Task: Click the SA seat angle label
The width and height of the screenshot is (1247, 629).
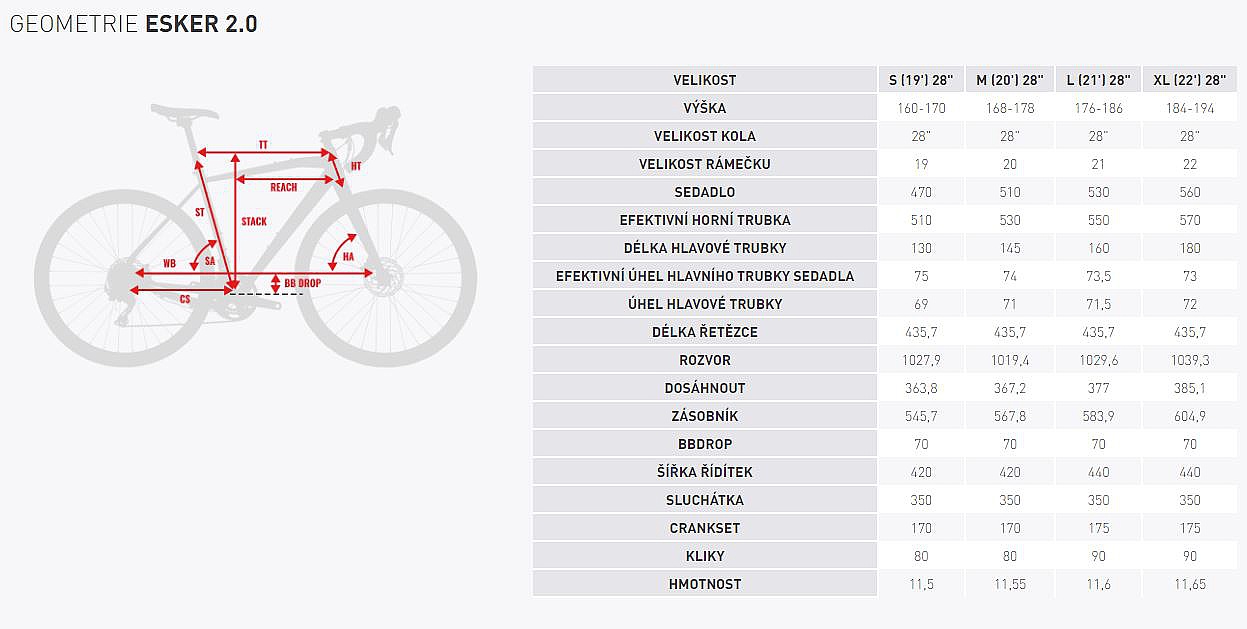Action: pyautogui.click(x=210, y=260)
